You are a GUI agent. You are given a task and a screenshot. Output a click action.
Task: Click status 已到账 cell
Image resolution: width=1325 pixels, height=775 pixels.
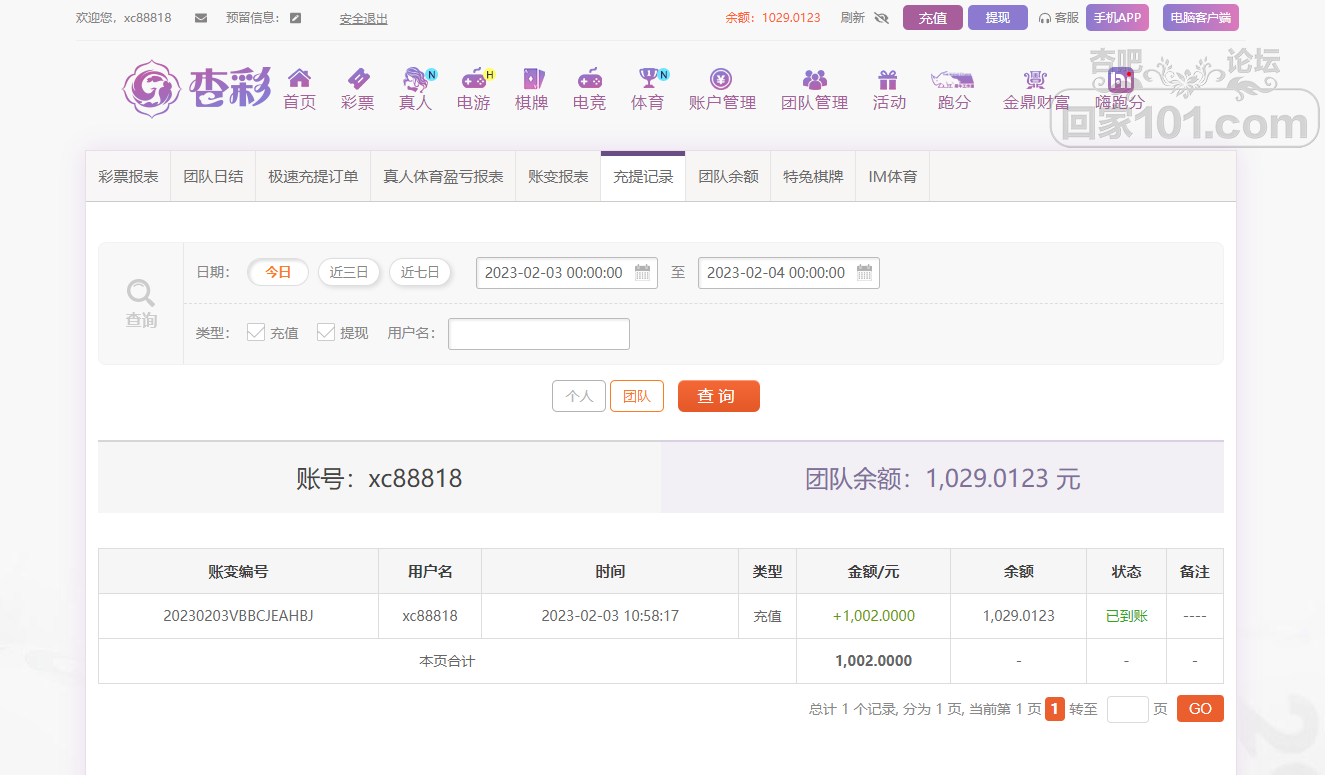tap(1127, 616)
